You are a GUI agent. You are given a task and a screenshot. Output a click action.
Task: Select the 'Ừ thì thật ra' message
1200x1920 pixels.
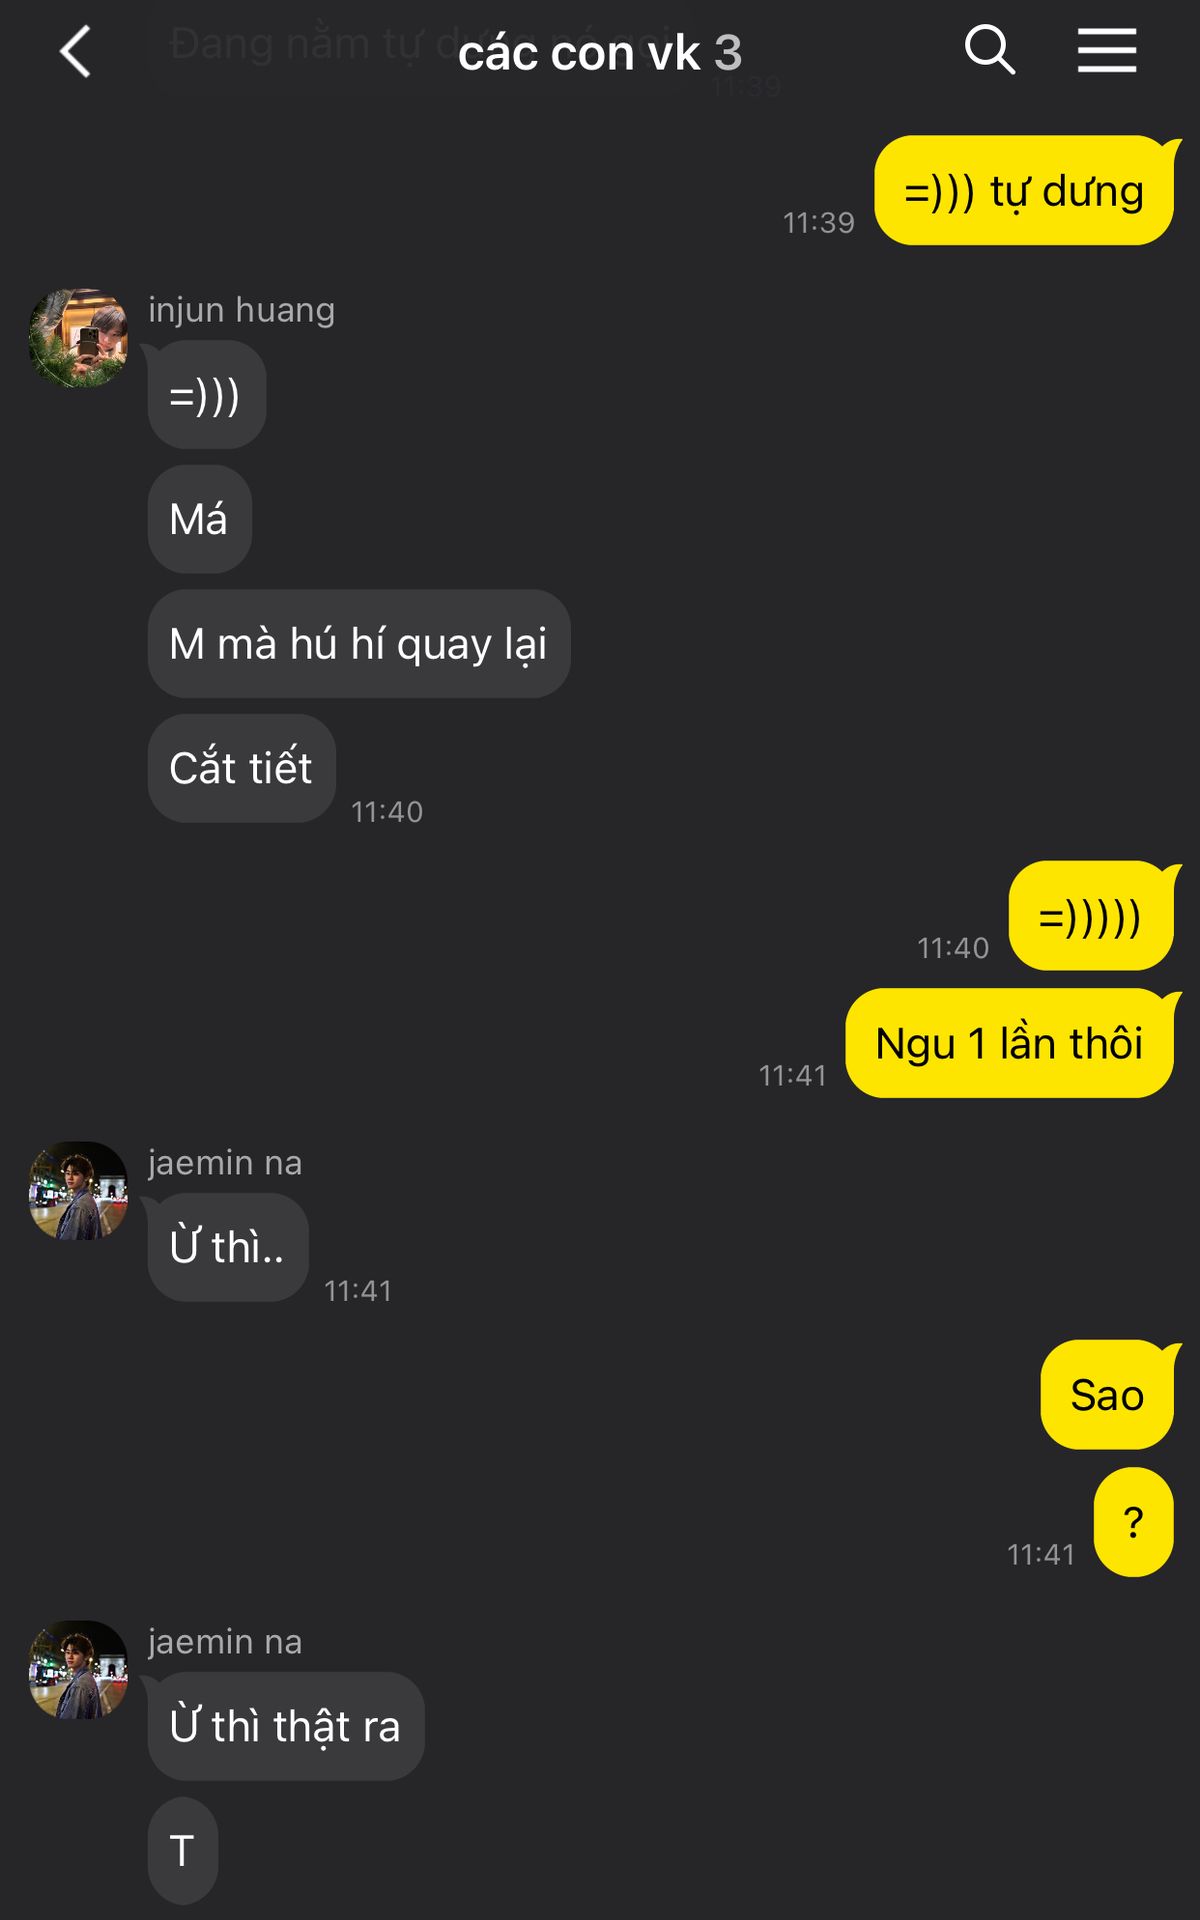[285, 1726]
